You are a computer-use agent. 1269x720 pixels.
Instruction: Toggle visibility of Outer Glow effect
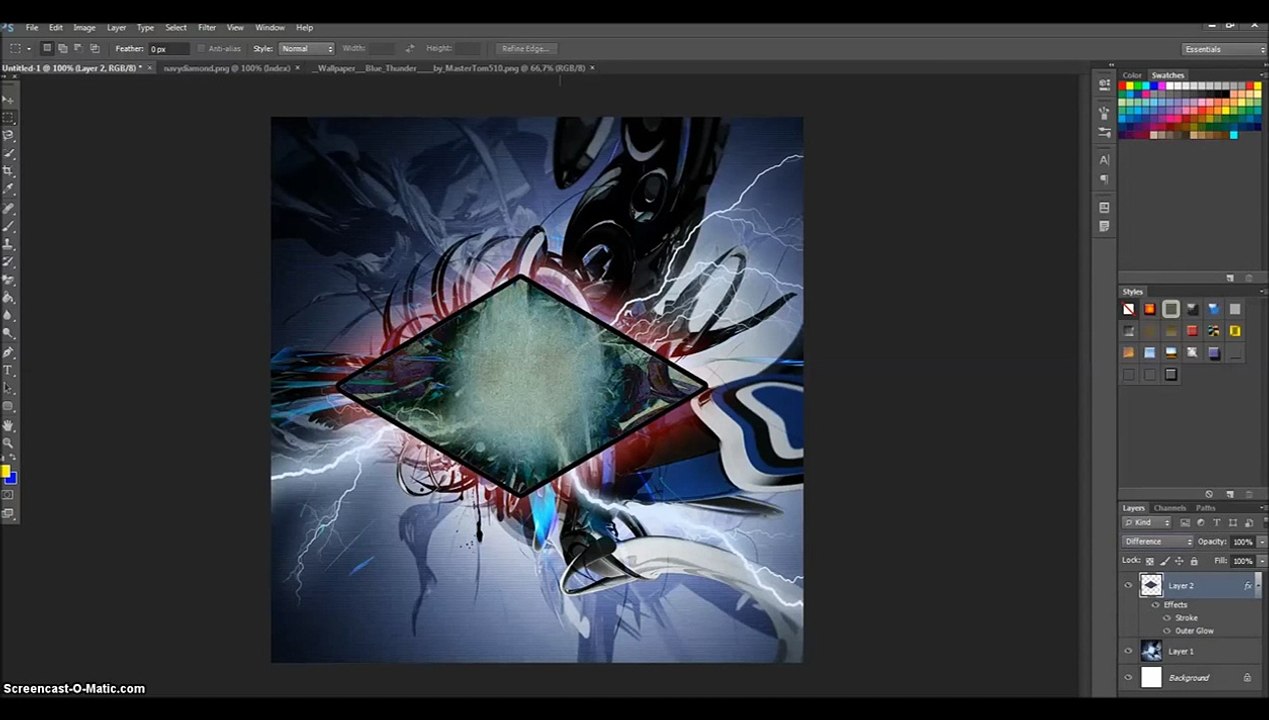pos(1166,631)
